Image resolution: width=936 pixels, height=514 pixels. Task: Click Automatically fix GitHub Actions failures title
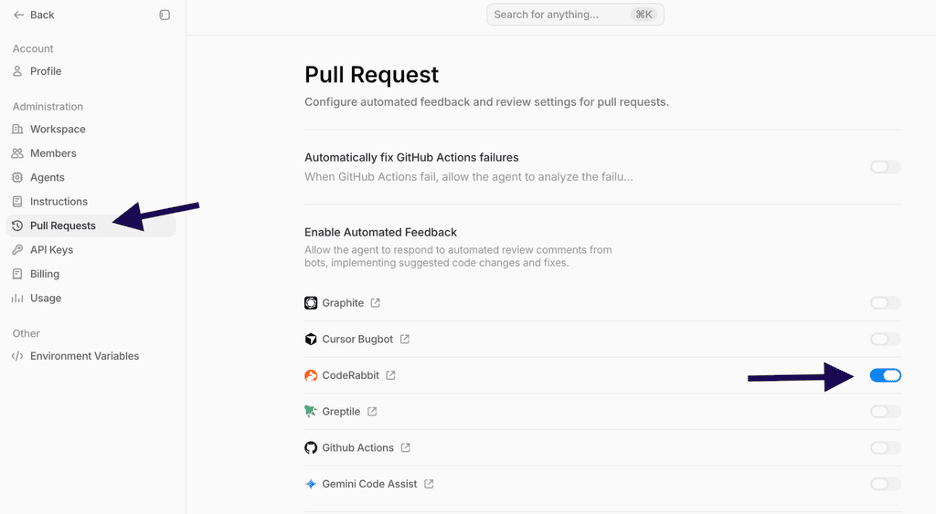(411, 158)
